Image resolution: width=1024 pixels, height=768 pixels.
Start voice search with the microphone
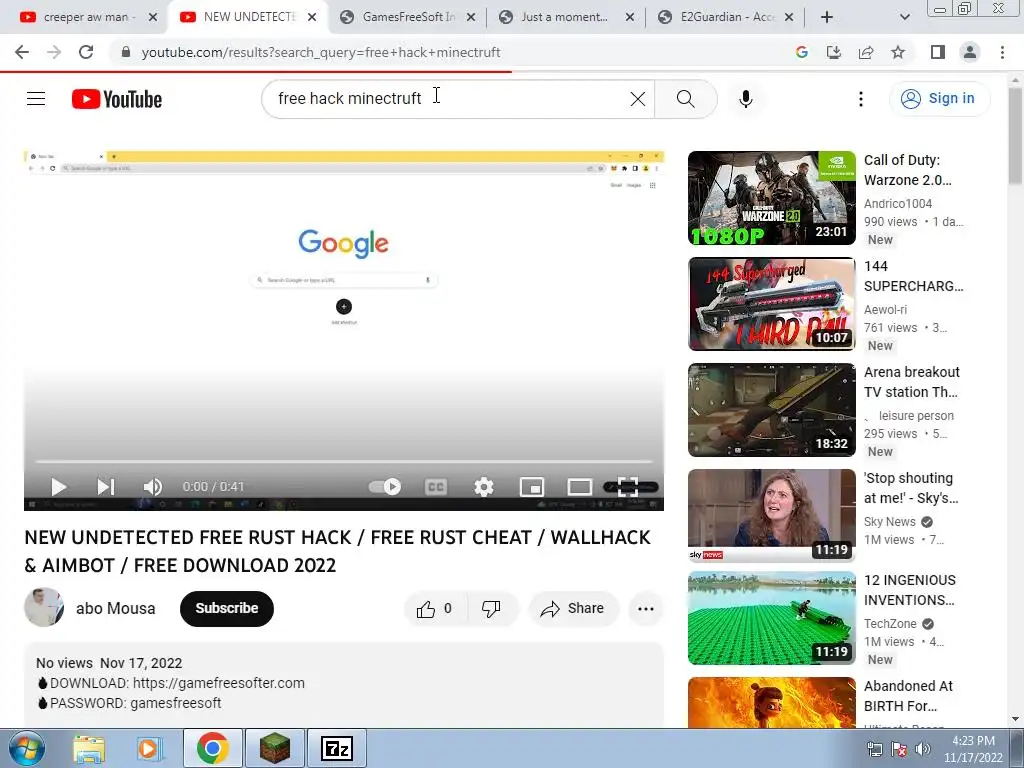pyautogui.click(x=746, y=99)
